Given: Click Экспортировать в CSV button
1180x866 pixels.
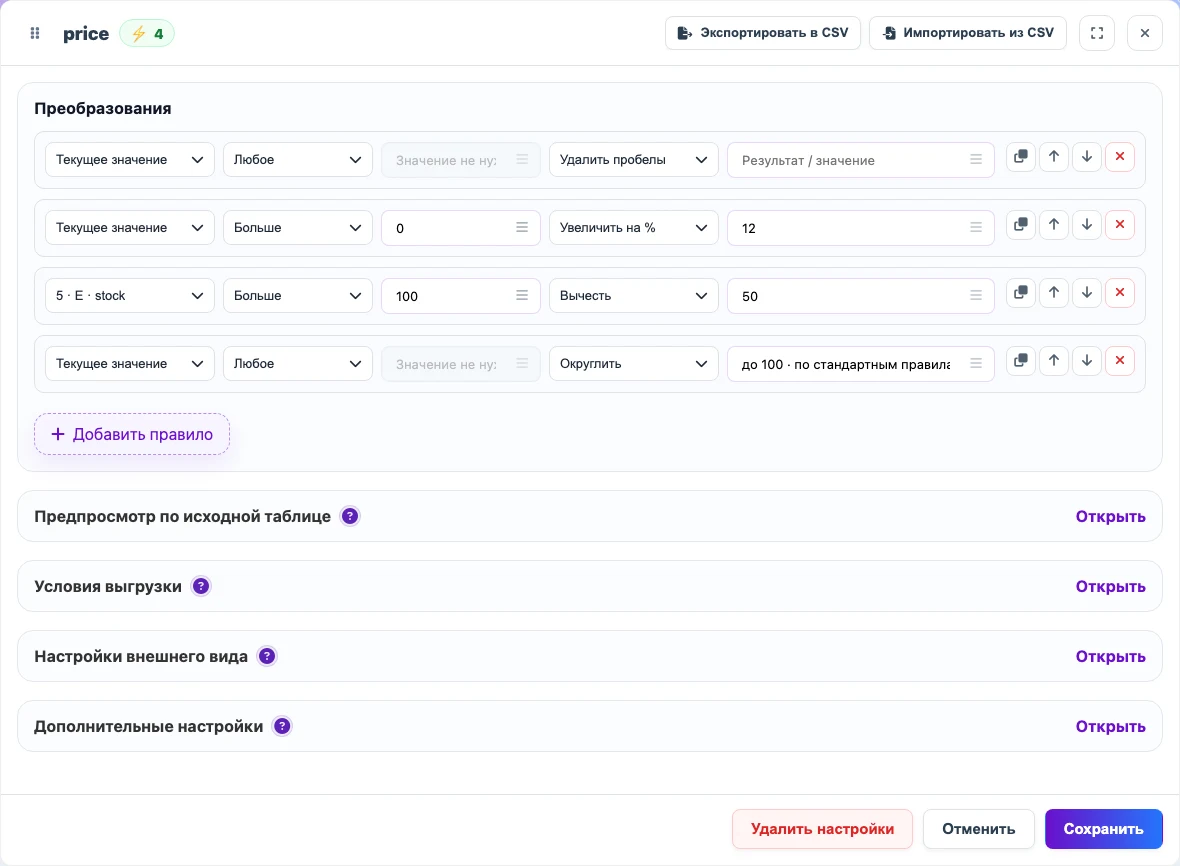Looking at the screenshot, I should (x=762, y=33).
